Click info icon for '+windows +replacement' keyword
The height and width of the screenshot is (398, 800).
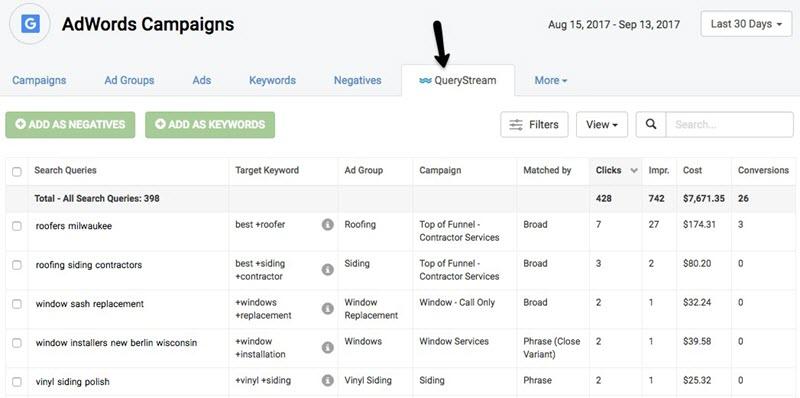(x=328, y=309)
